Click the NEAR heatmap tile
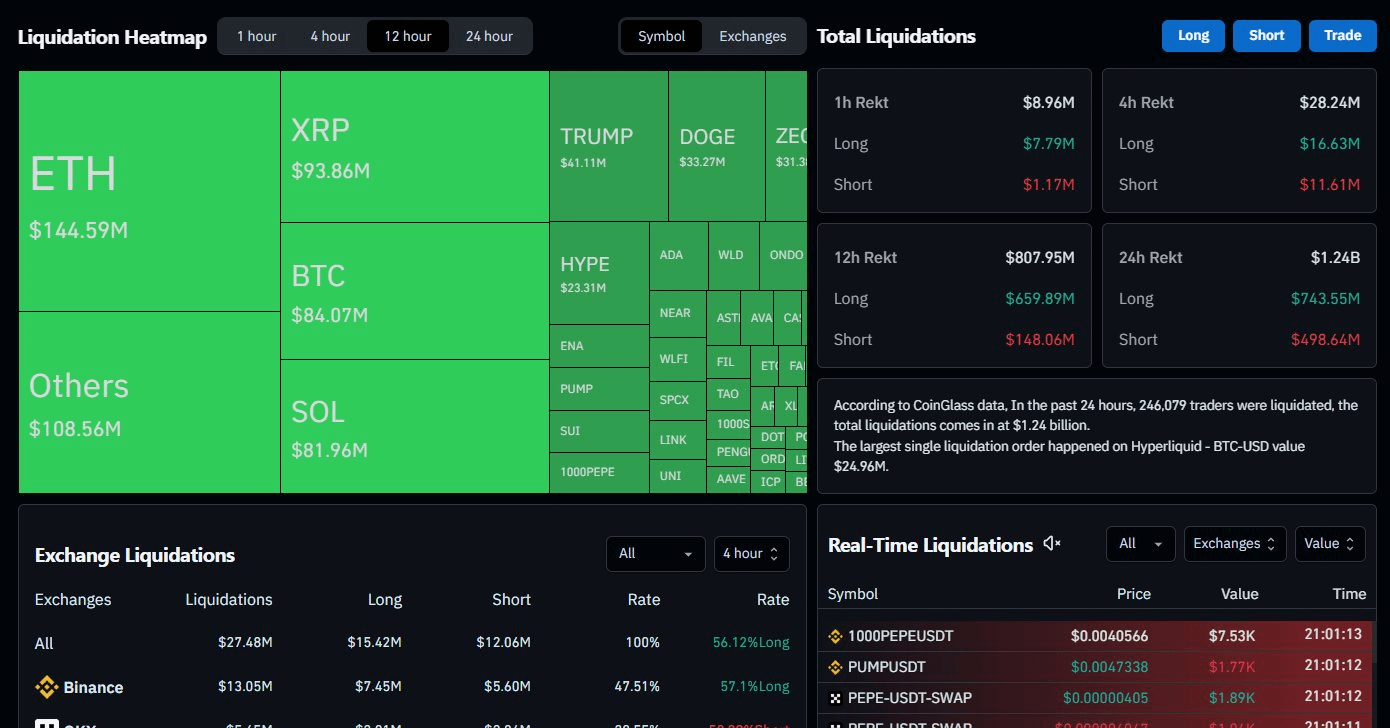This screenshot has height=728, width=1390. (678, 314)
